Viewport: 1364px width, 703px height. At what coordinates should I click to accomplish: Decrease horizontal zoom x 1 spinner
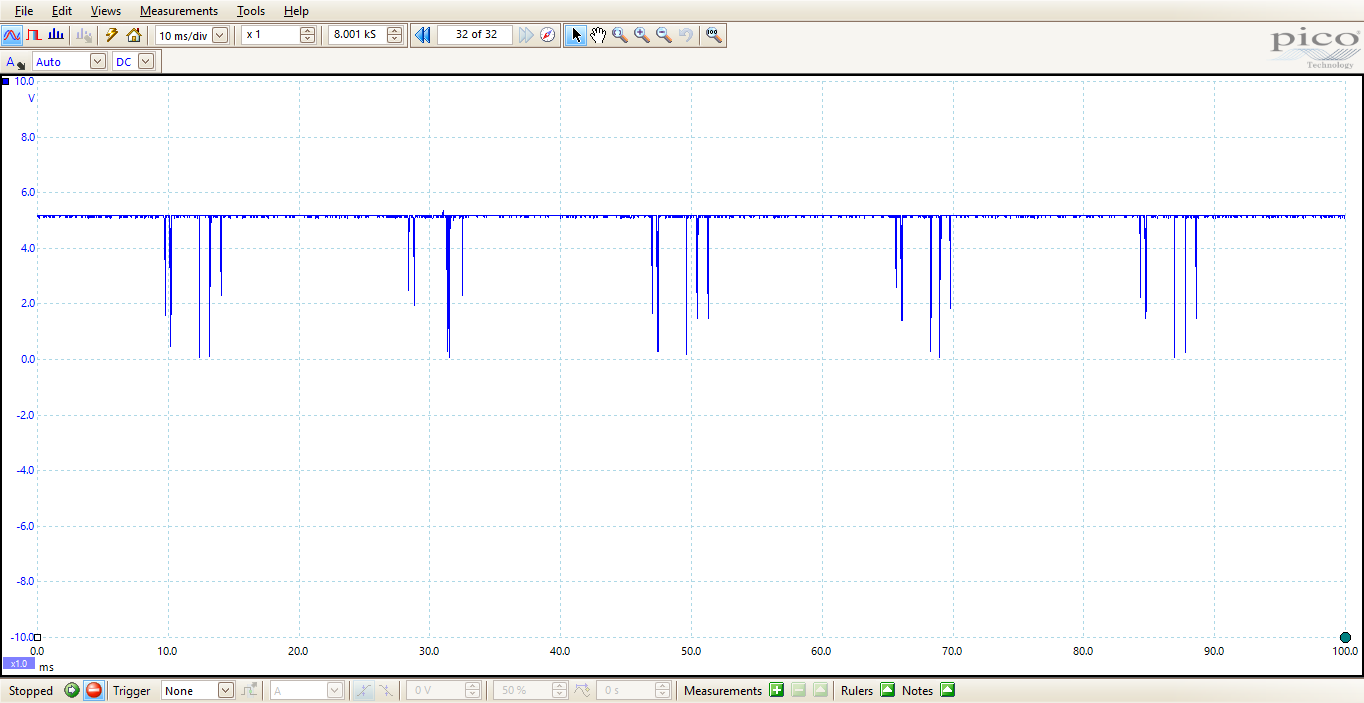coord(307,40)
